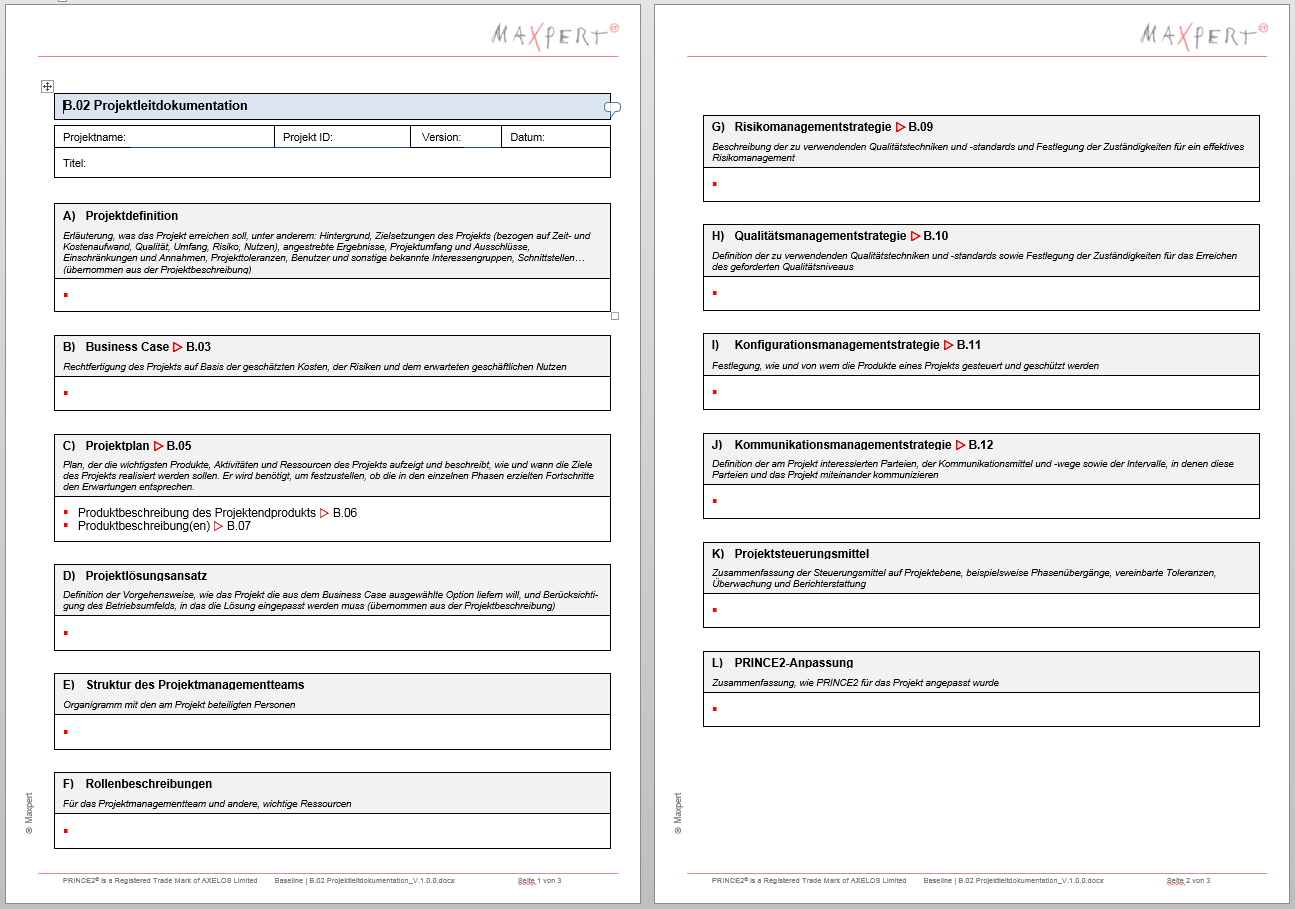Click the Titel row of header table
The image size is (1295, 909).
coord(330,163)
